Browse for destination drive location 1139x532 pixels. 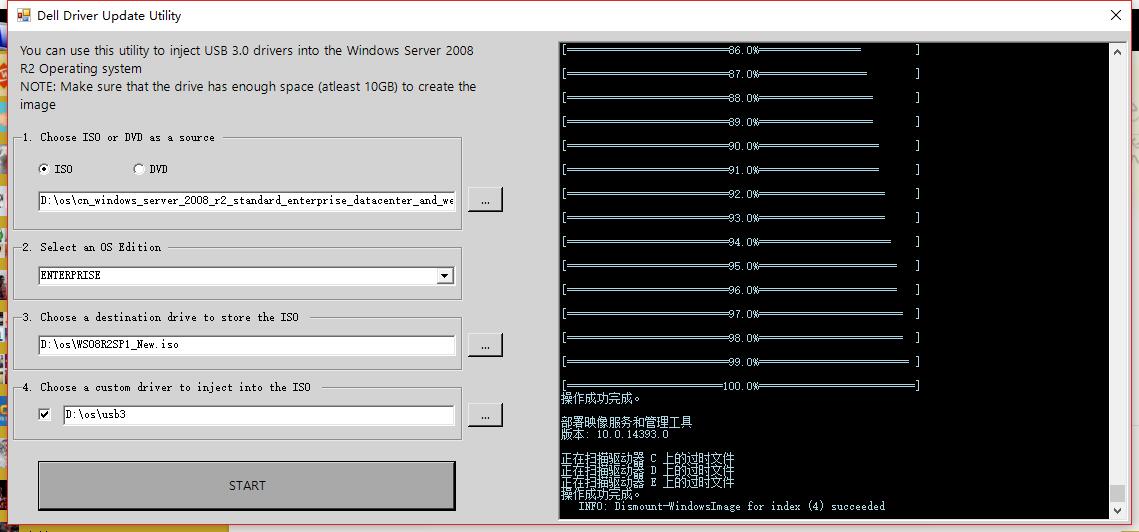click(485, 344)
